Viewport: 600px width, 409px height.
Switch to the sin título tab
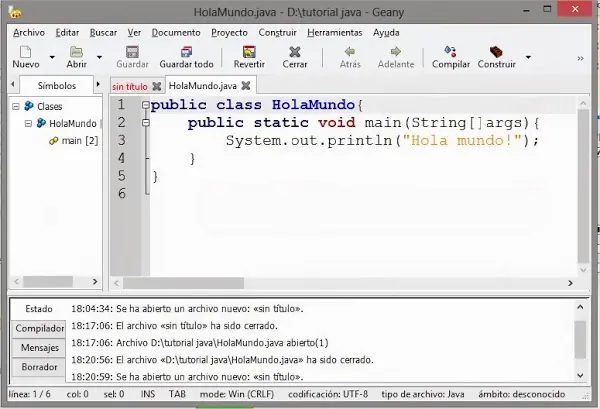[x=130, y=86]
